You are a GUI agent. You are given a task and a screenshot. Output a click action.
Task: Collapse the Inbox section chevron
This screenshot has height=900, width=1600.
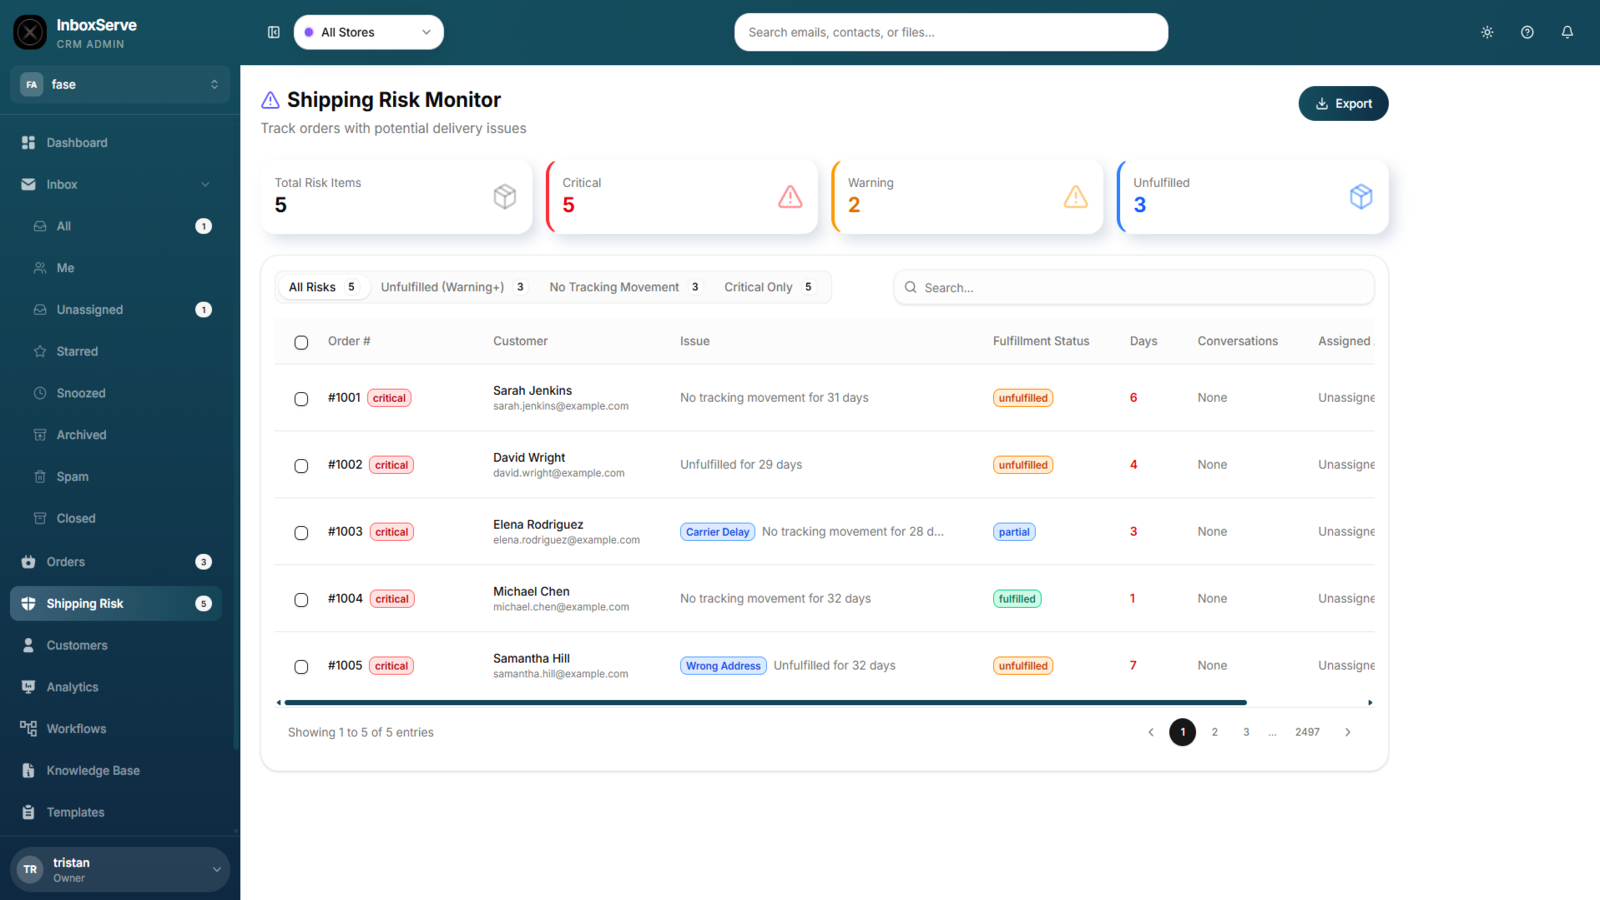click(205, 185)
